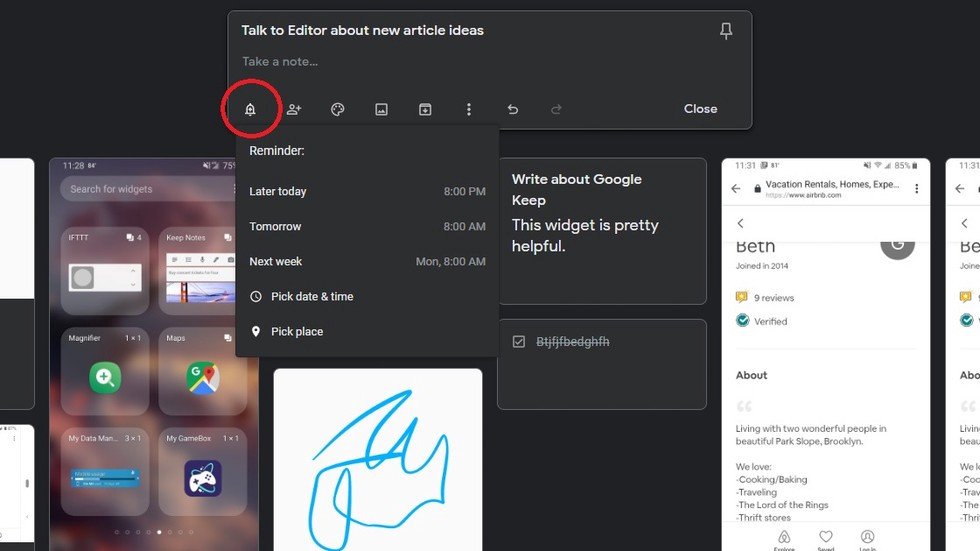The height and width of the screenshot is (551, 980).
Task: Open the Collaborator add-person icon
Action: [294, 109]
